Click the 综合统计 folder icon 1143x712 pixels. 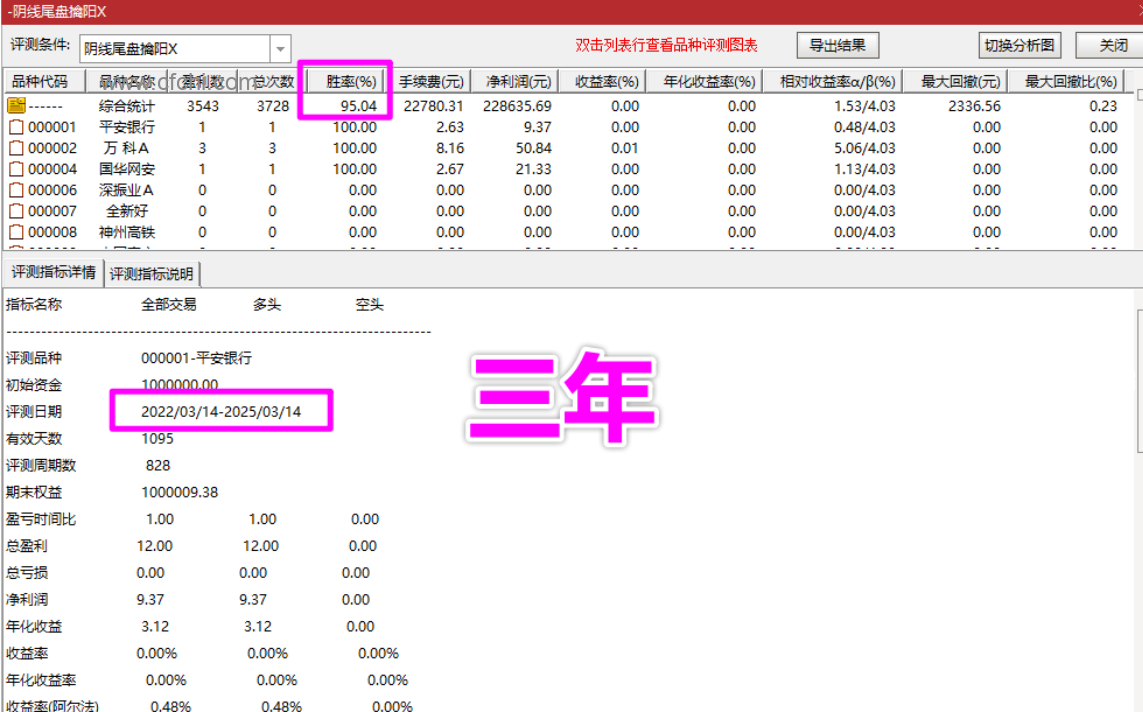pos(16,106)
